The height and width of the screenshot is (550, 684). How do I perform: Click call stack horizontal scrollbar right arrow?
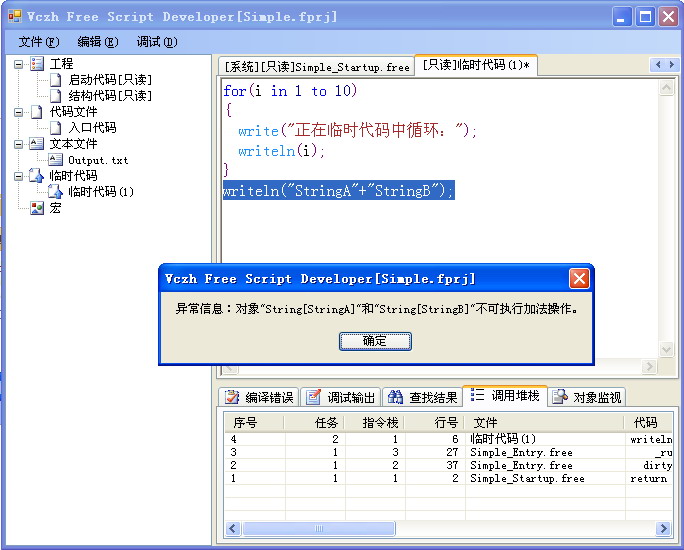pos(663,528)
